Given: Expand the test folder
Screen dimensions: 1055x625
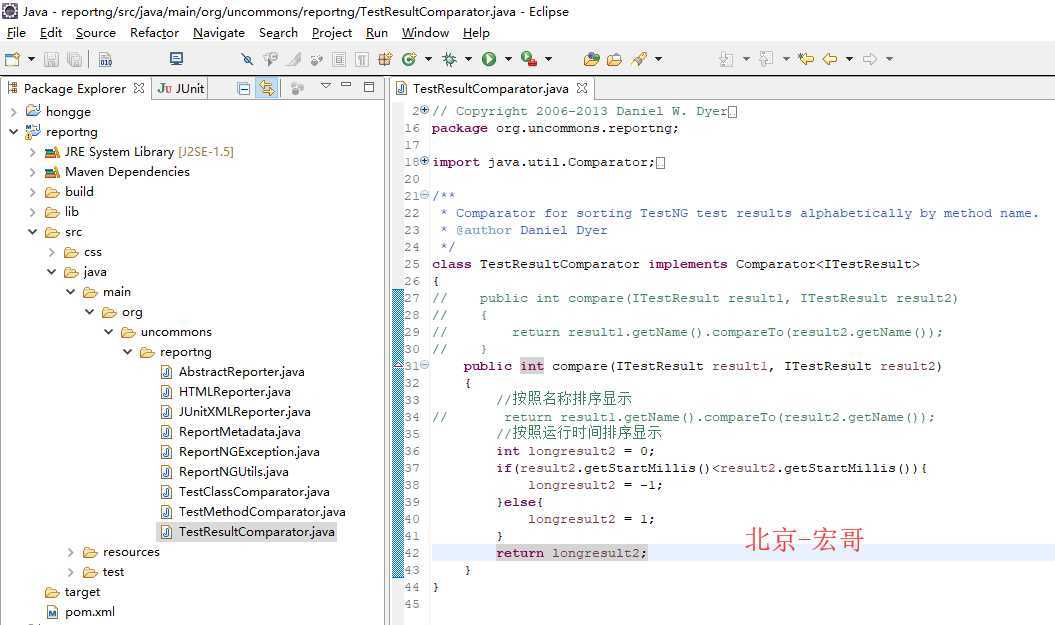Looking at the screenshot, I should coord(71,572).
